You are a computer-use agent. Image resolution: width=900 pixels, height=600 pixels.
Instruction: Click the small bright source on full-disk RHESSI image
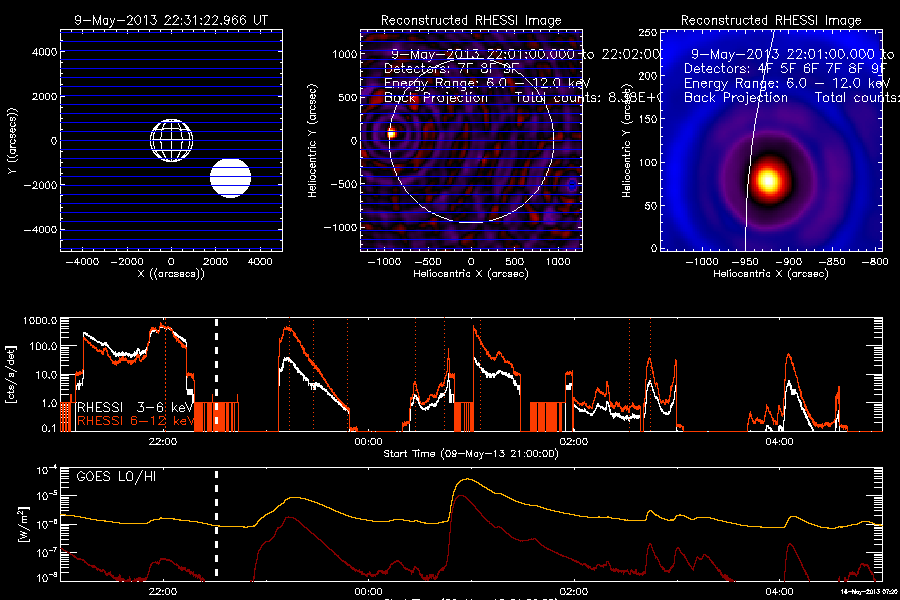point(391,134)
